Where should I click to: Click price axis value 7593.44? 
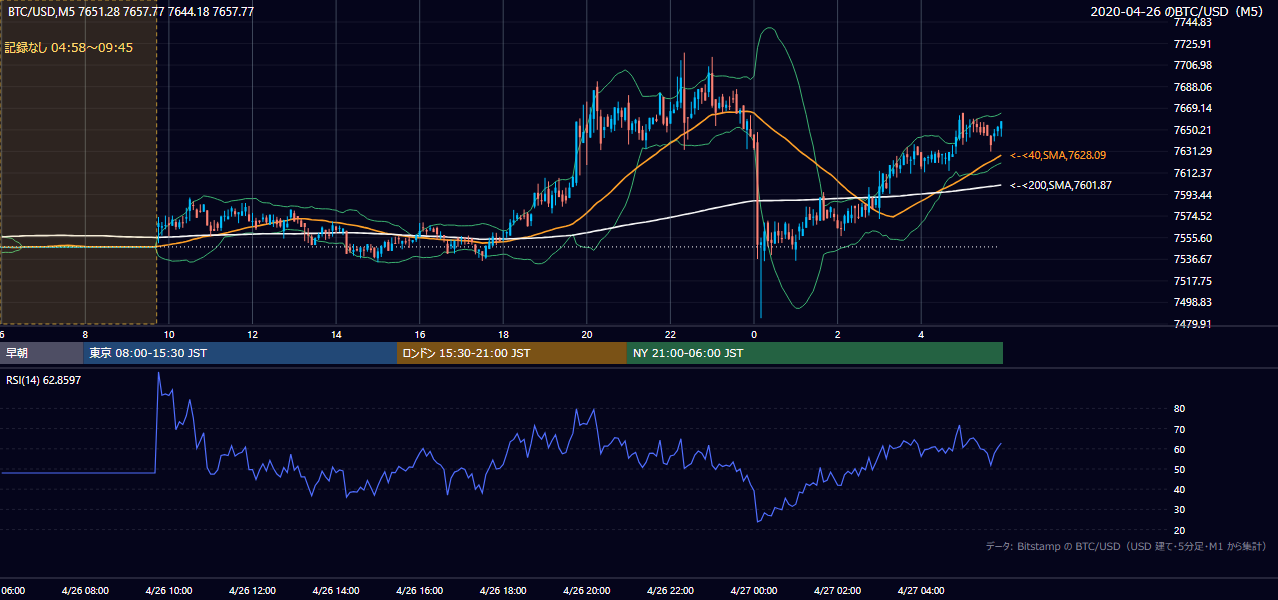tap(1193, 195)
